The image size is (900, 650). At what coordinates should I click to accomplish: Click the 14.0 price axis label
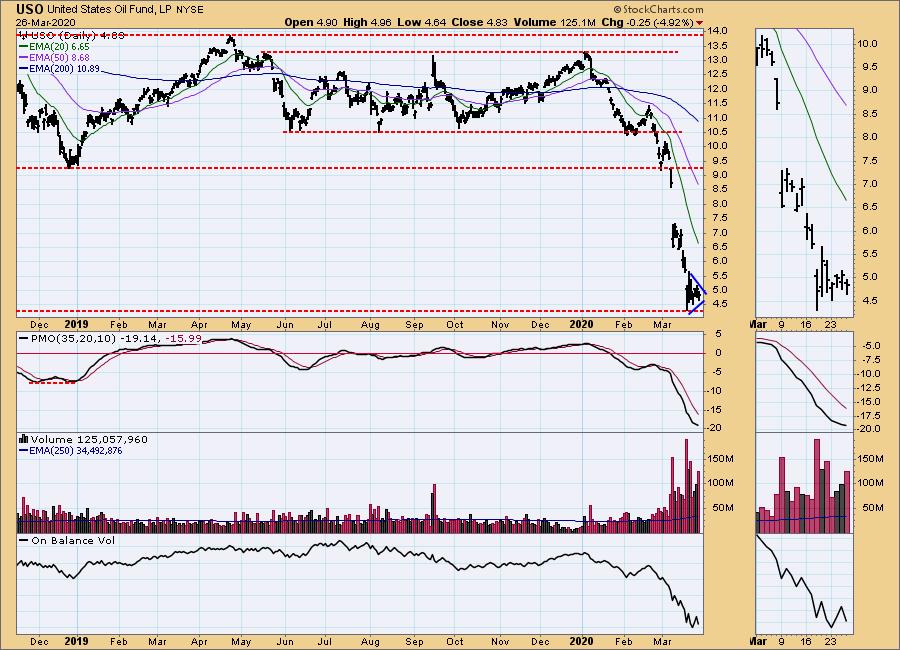[x=718, y=30]
